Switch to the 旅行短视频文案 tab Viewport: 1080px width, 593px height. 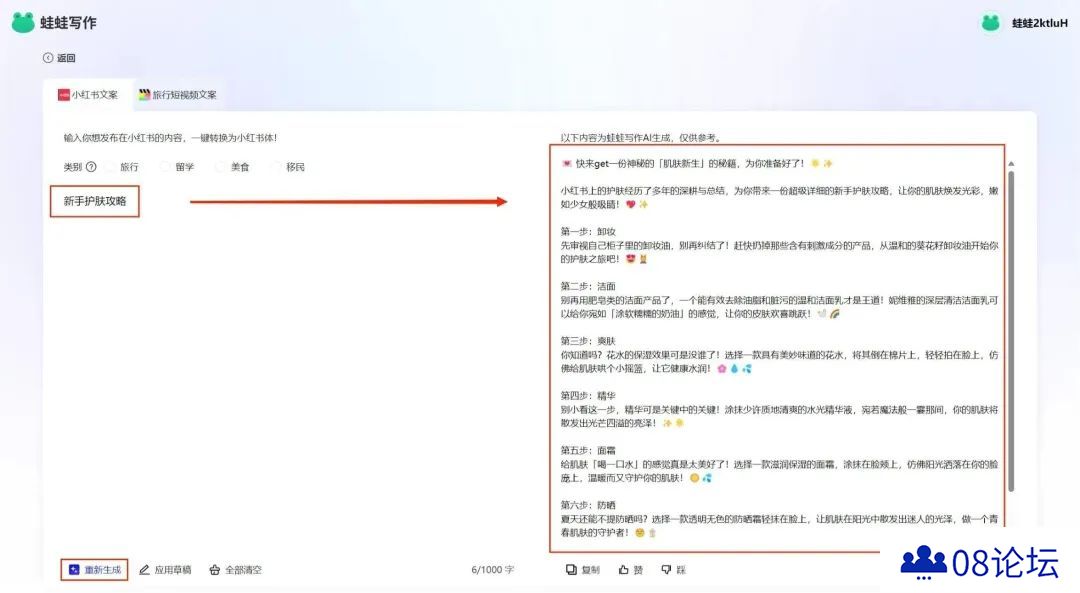click(178, 94)
